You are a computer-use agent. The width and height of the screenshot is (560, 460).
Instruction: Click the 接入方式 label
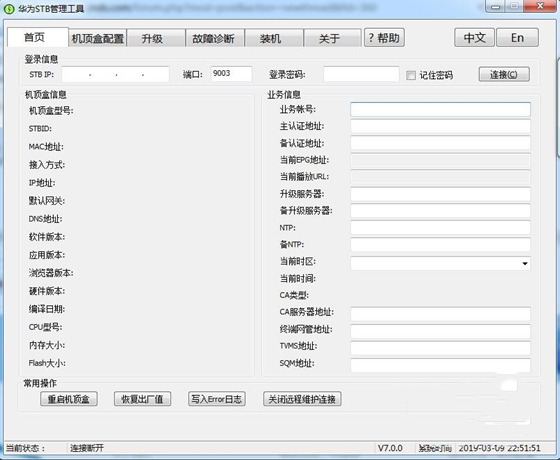point(47,165)
